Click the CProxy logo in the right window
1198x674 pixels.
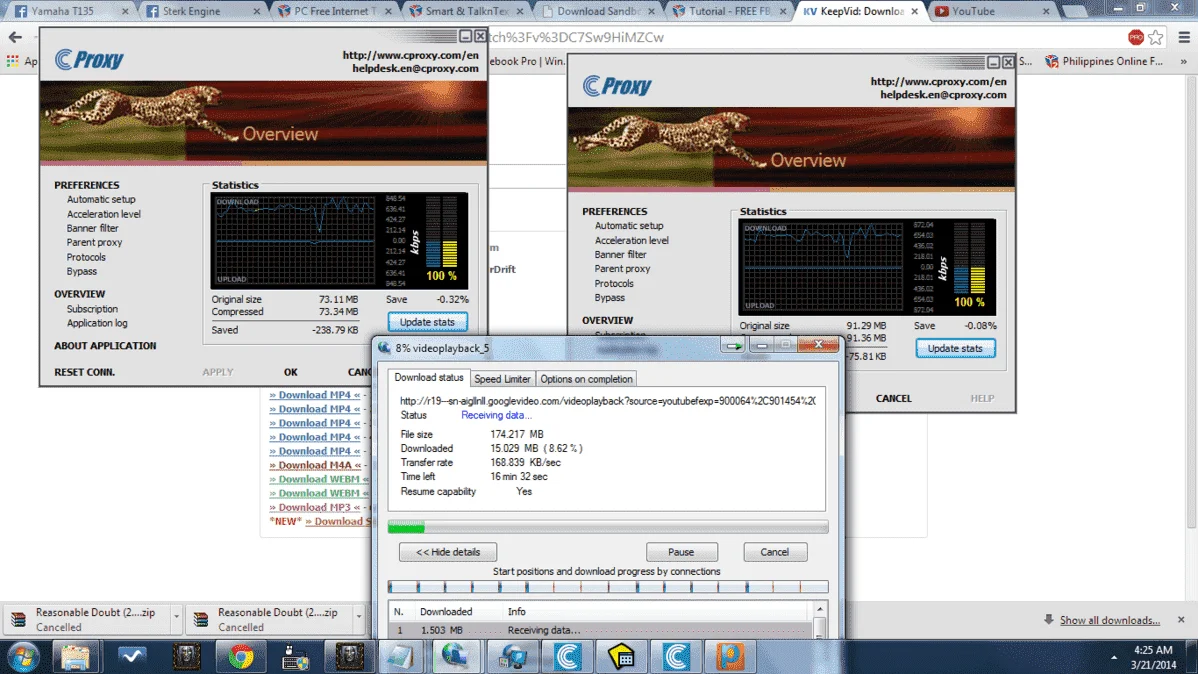coord(617,85)
